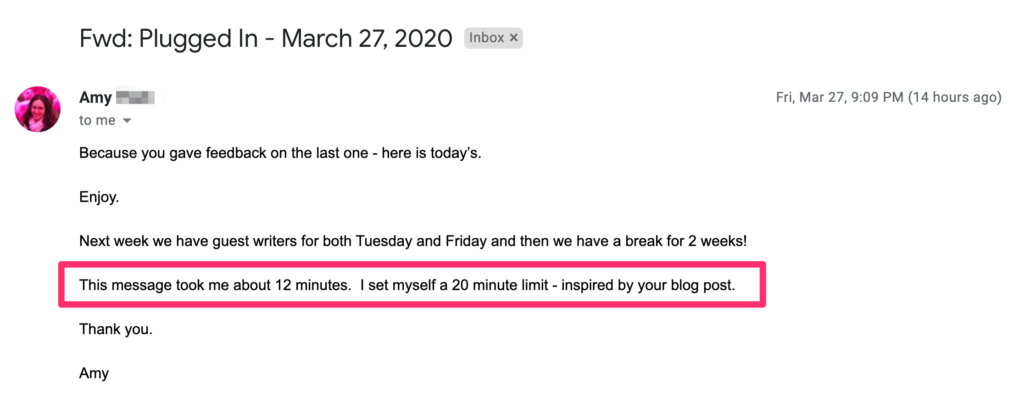Click the 'Fwd: Plugged In' subject line

(x=174, y=39)
